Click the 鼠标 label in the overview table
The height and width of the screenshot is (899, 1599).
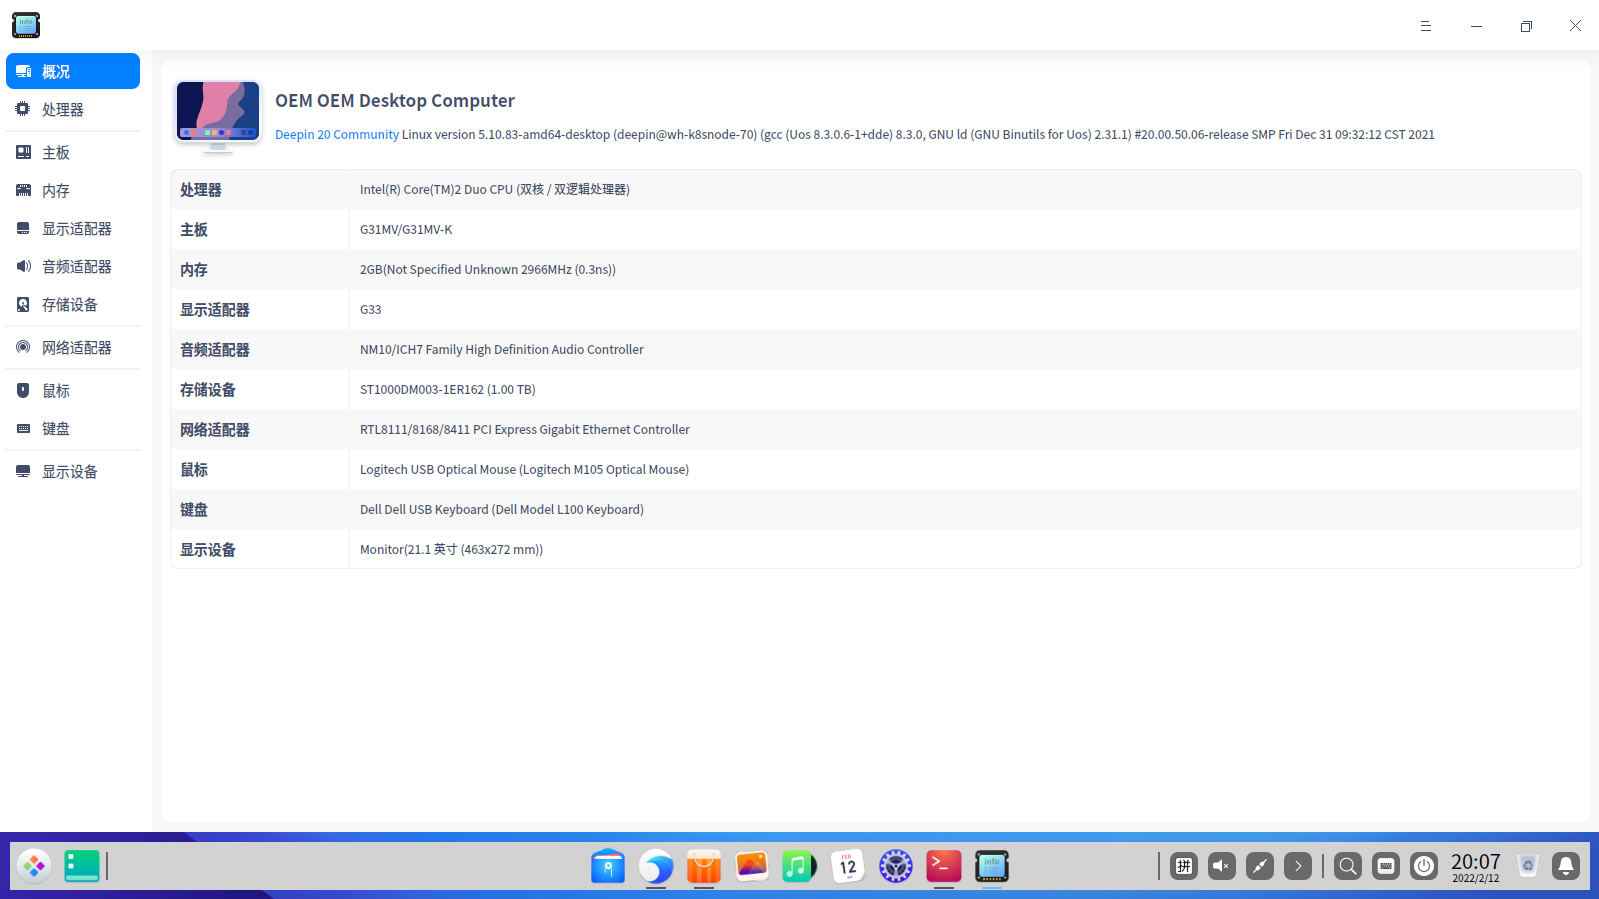194,470
